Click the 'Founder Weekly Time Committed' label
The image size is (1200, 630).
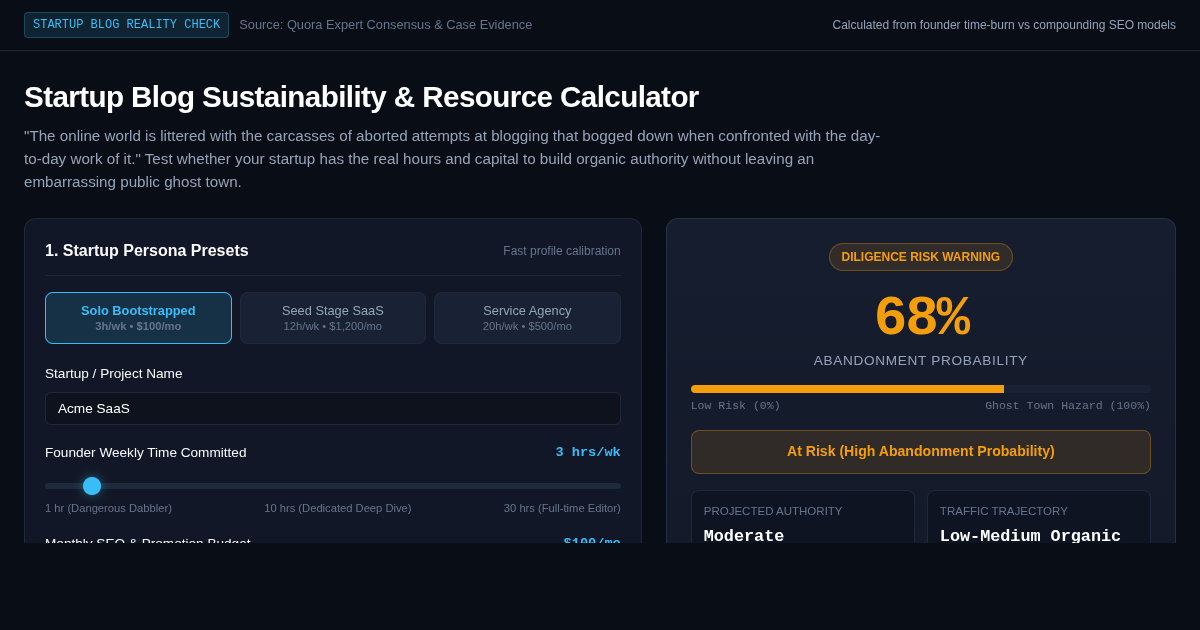146,453
